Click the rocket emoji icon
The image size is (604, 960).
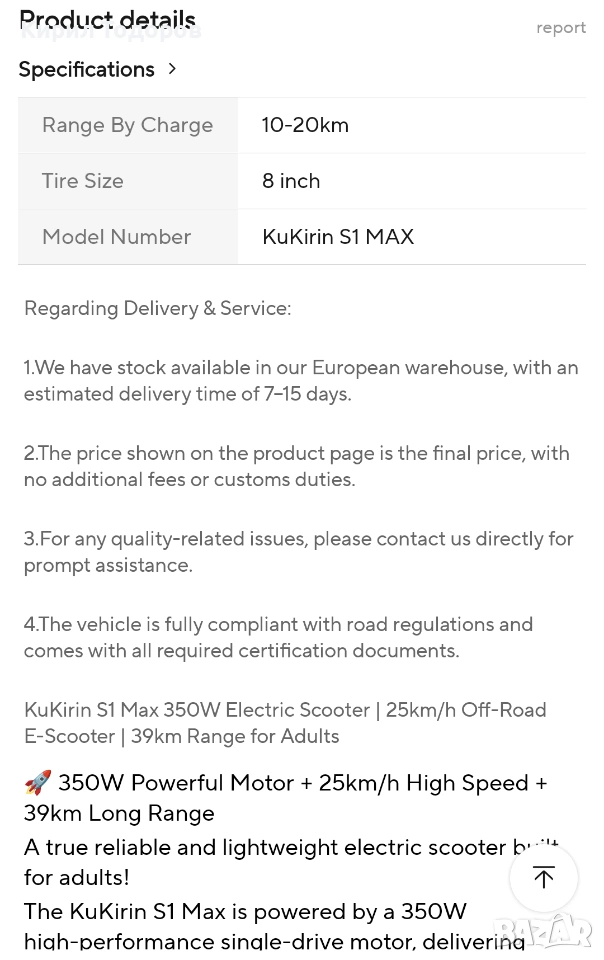pos(38,782)
